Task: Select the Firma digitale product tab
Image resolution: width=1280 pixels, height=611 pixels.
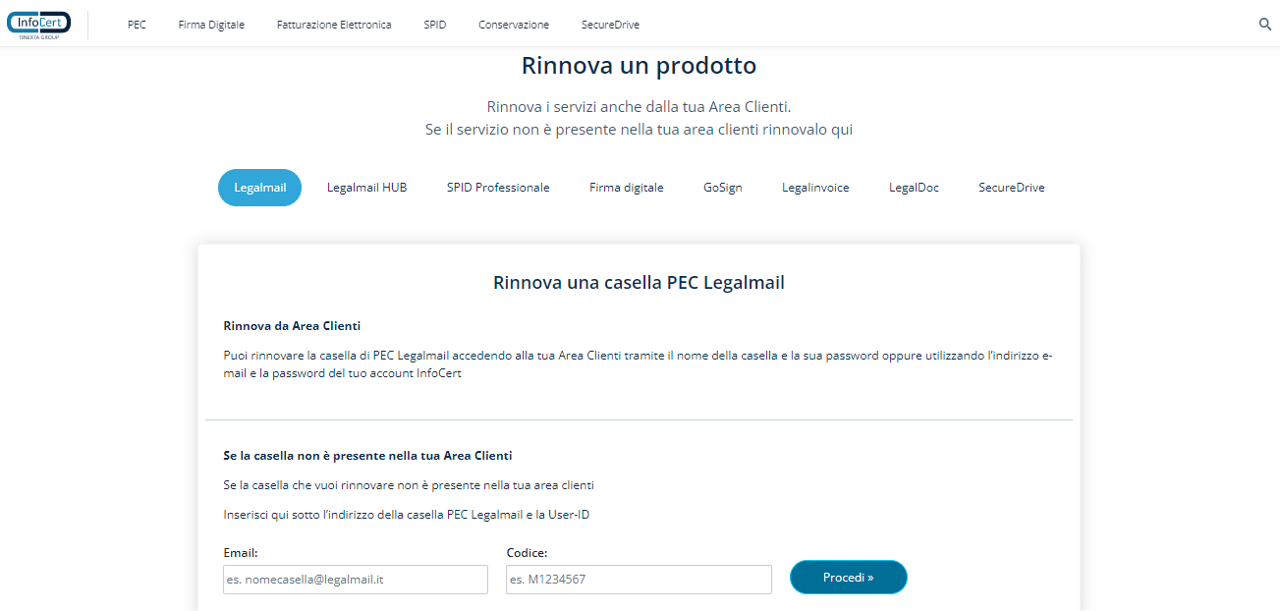Action: tap(626, 188)
